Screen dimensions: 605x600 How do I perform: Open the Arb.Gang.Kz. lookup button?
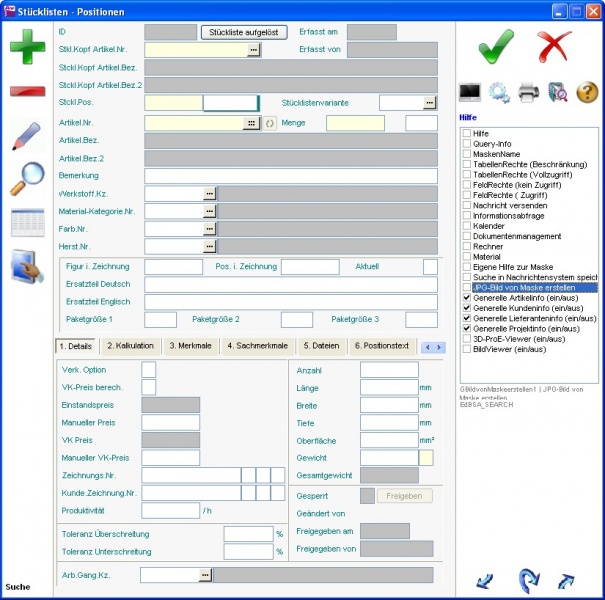pyautogui.click(x=205, y=575)
